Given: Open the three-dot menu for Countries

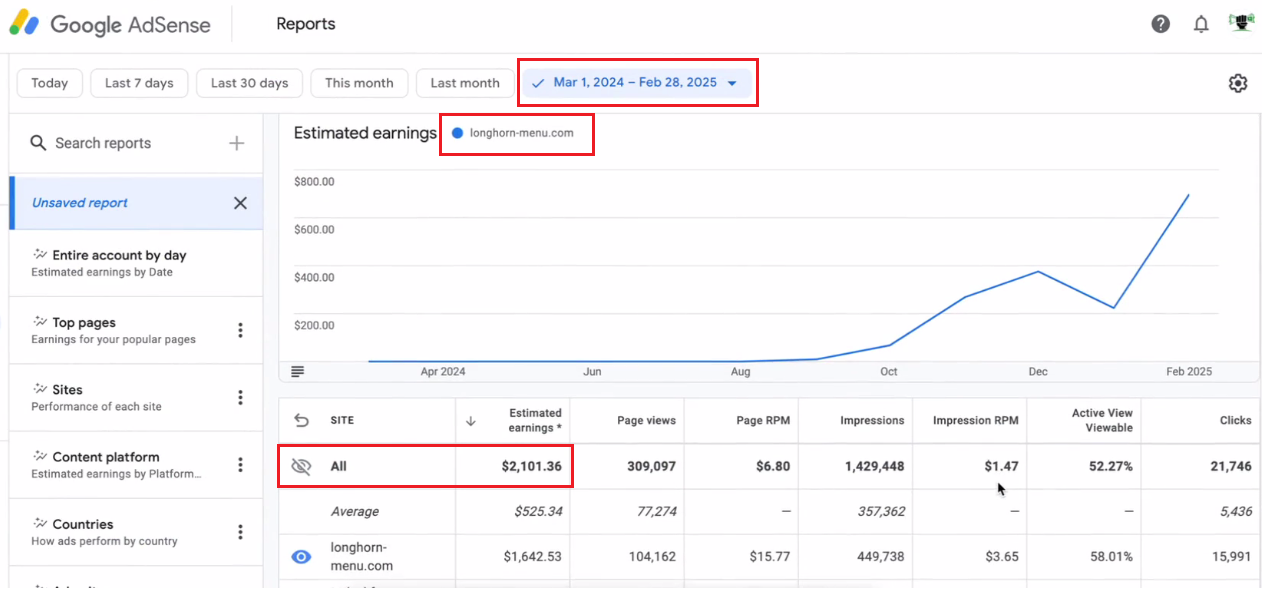Looking at the screenshot, I should (x=240, y=531).
